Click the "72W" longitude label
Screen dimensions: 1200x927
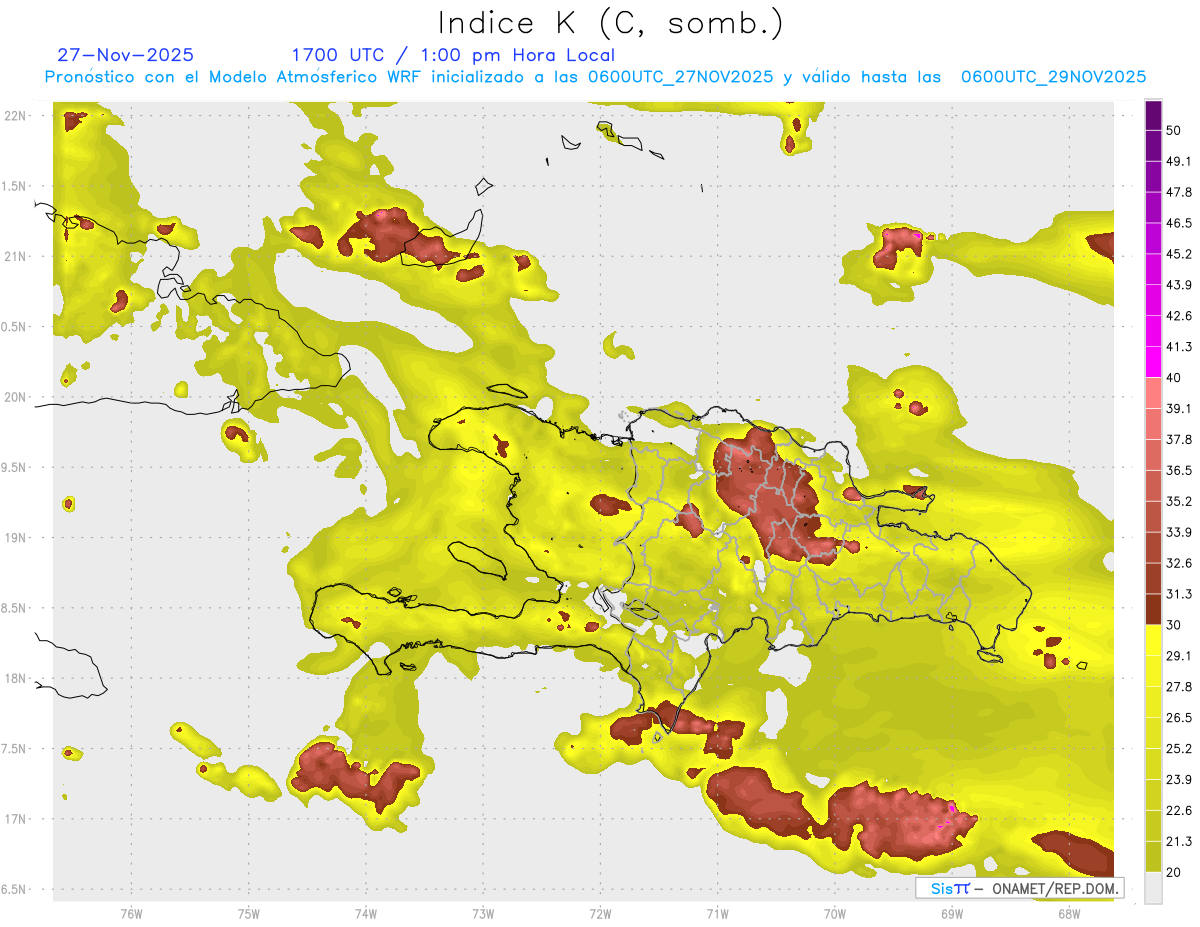(600, 913)
